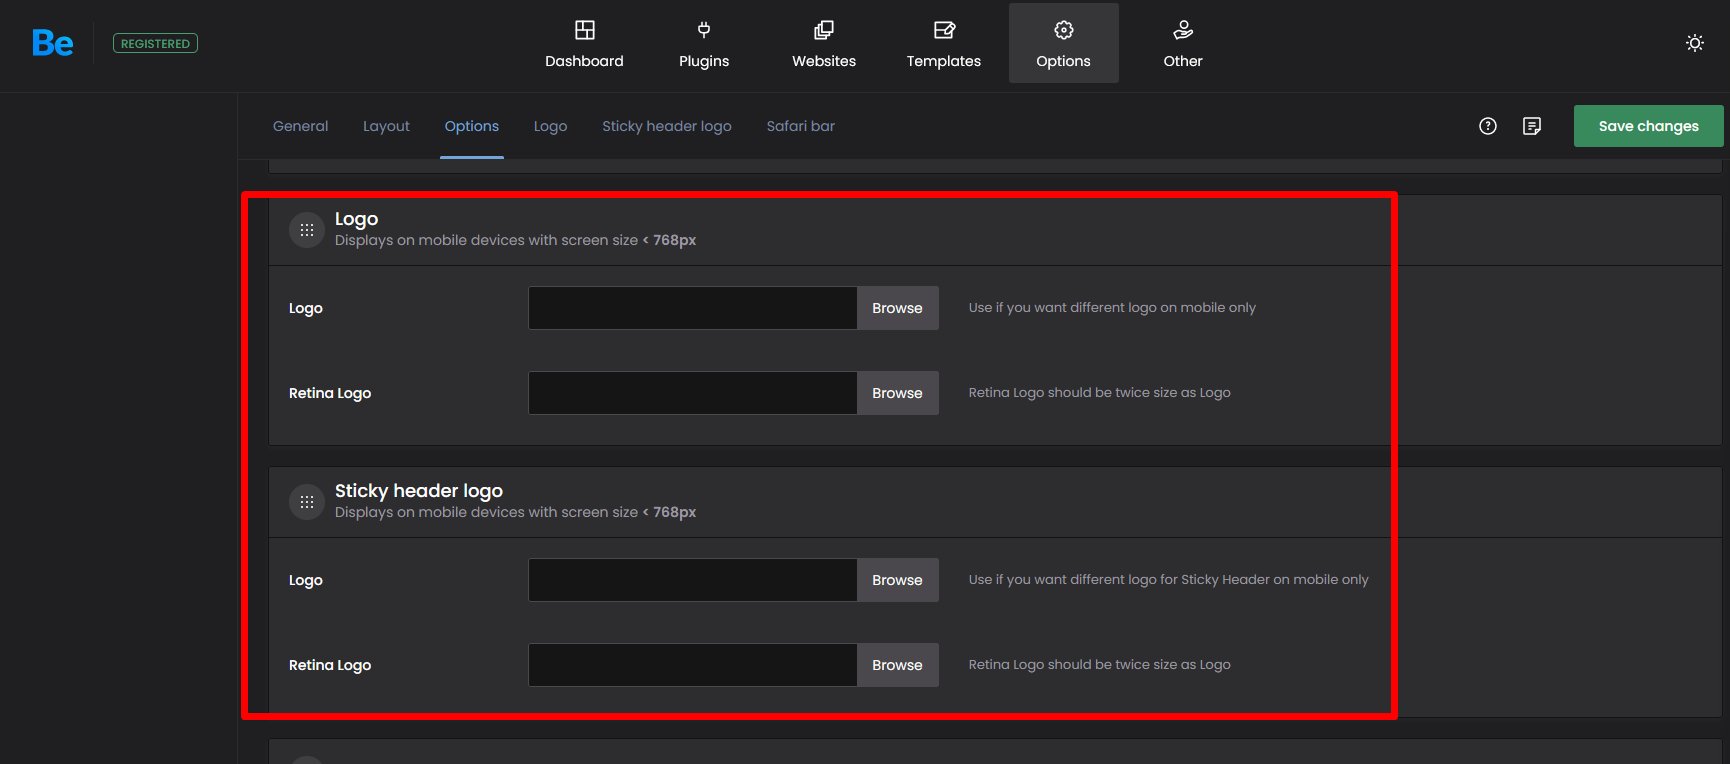The height and width of the screenshot is (764, 1730).
Task: Click the Be logo
Action: 53,43
